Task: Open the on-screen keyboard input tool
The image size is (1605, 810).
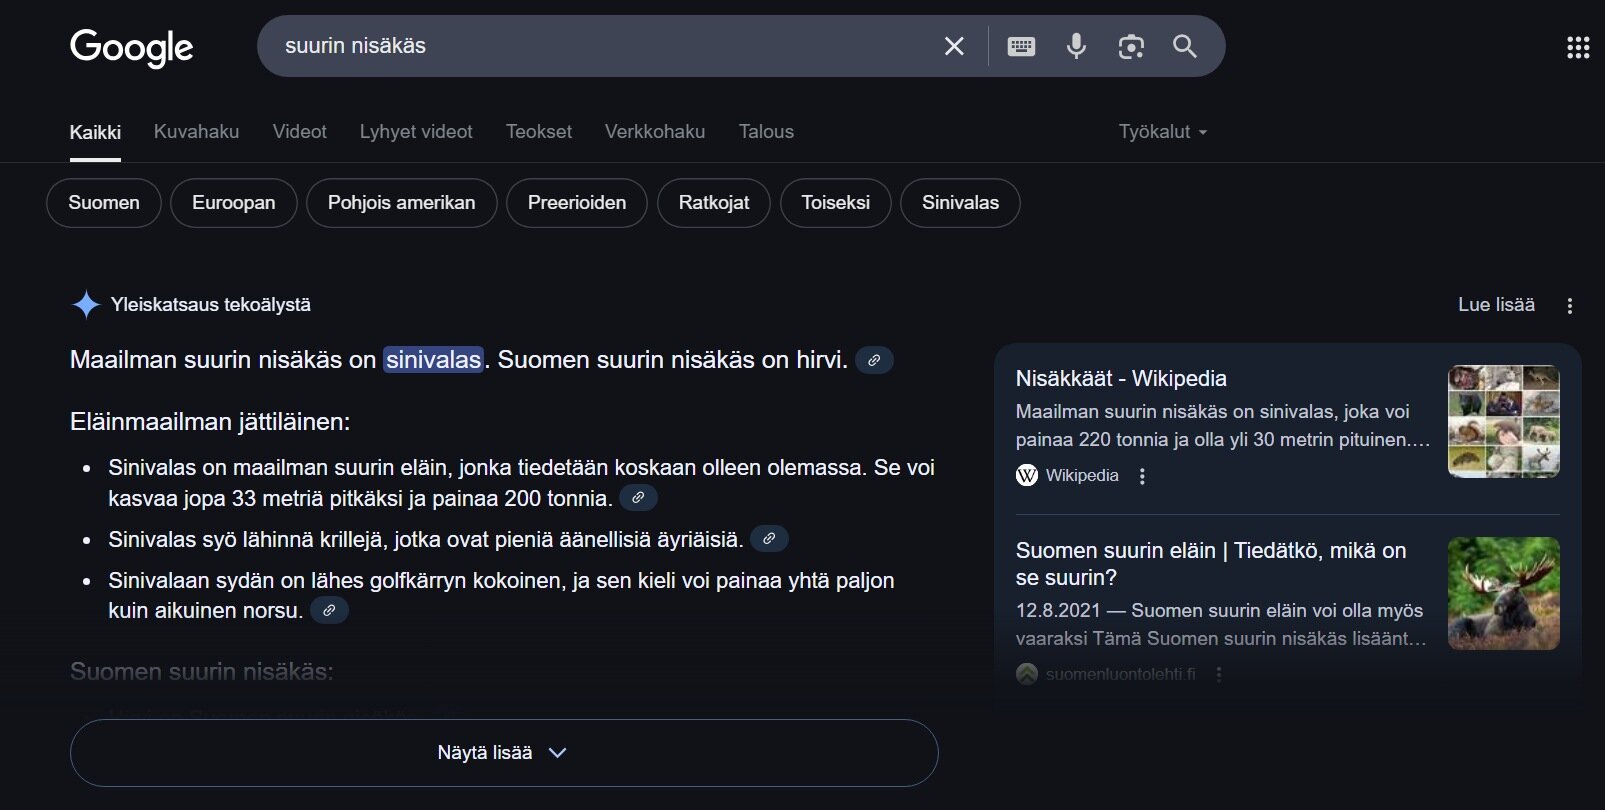Action: (1021, 46)
